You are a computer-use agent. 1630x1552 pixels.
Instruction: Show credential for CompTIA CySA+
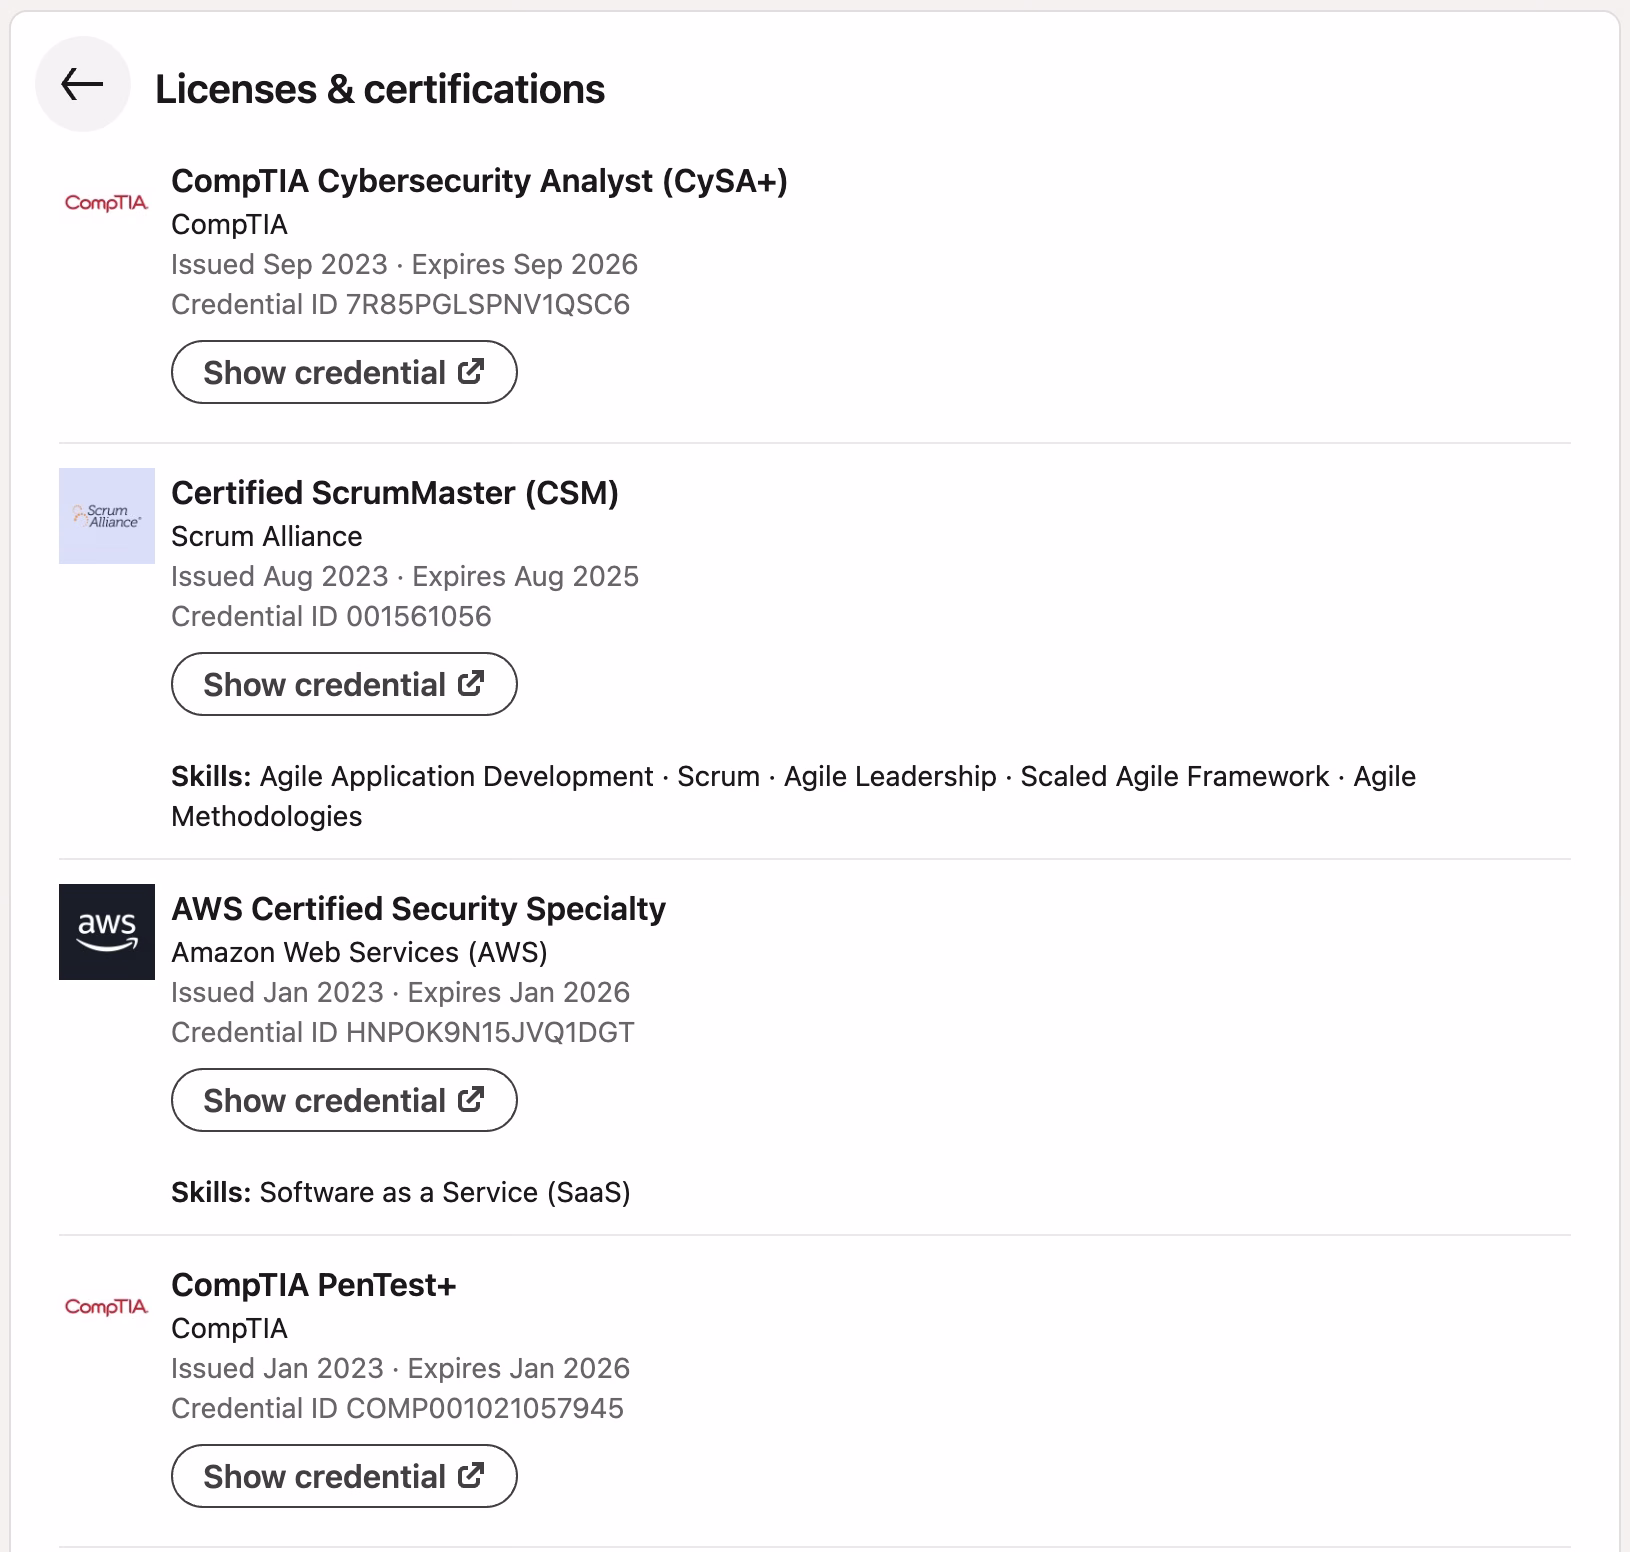pyautogui.click(x=344, y=372)
